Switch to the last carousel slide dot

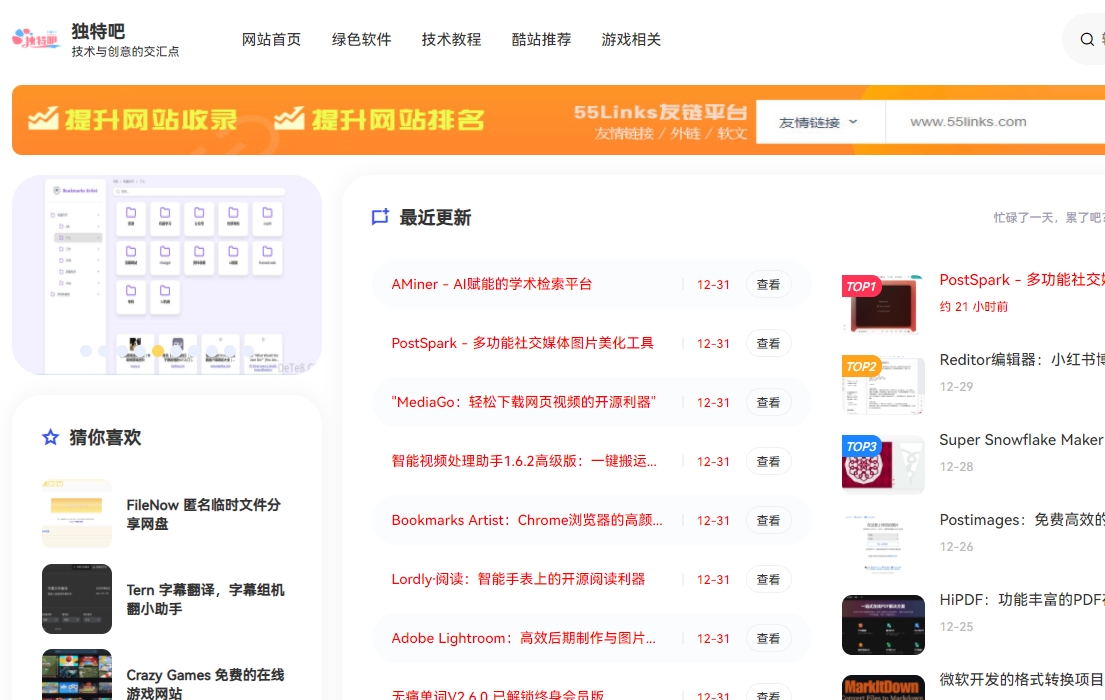pyautogui.click(x=248, y=351)
